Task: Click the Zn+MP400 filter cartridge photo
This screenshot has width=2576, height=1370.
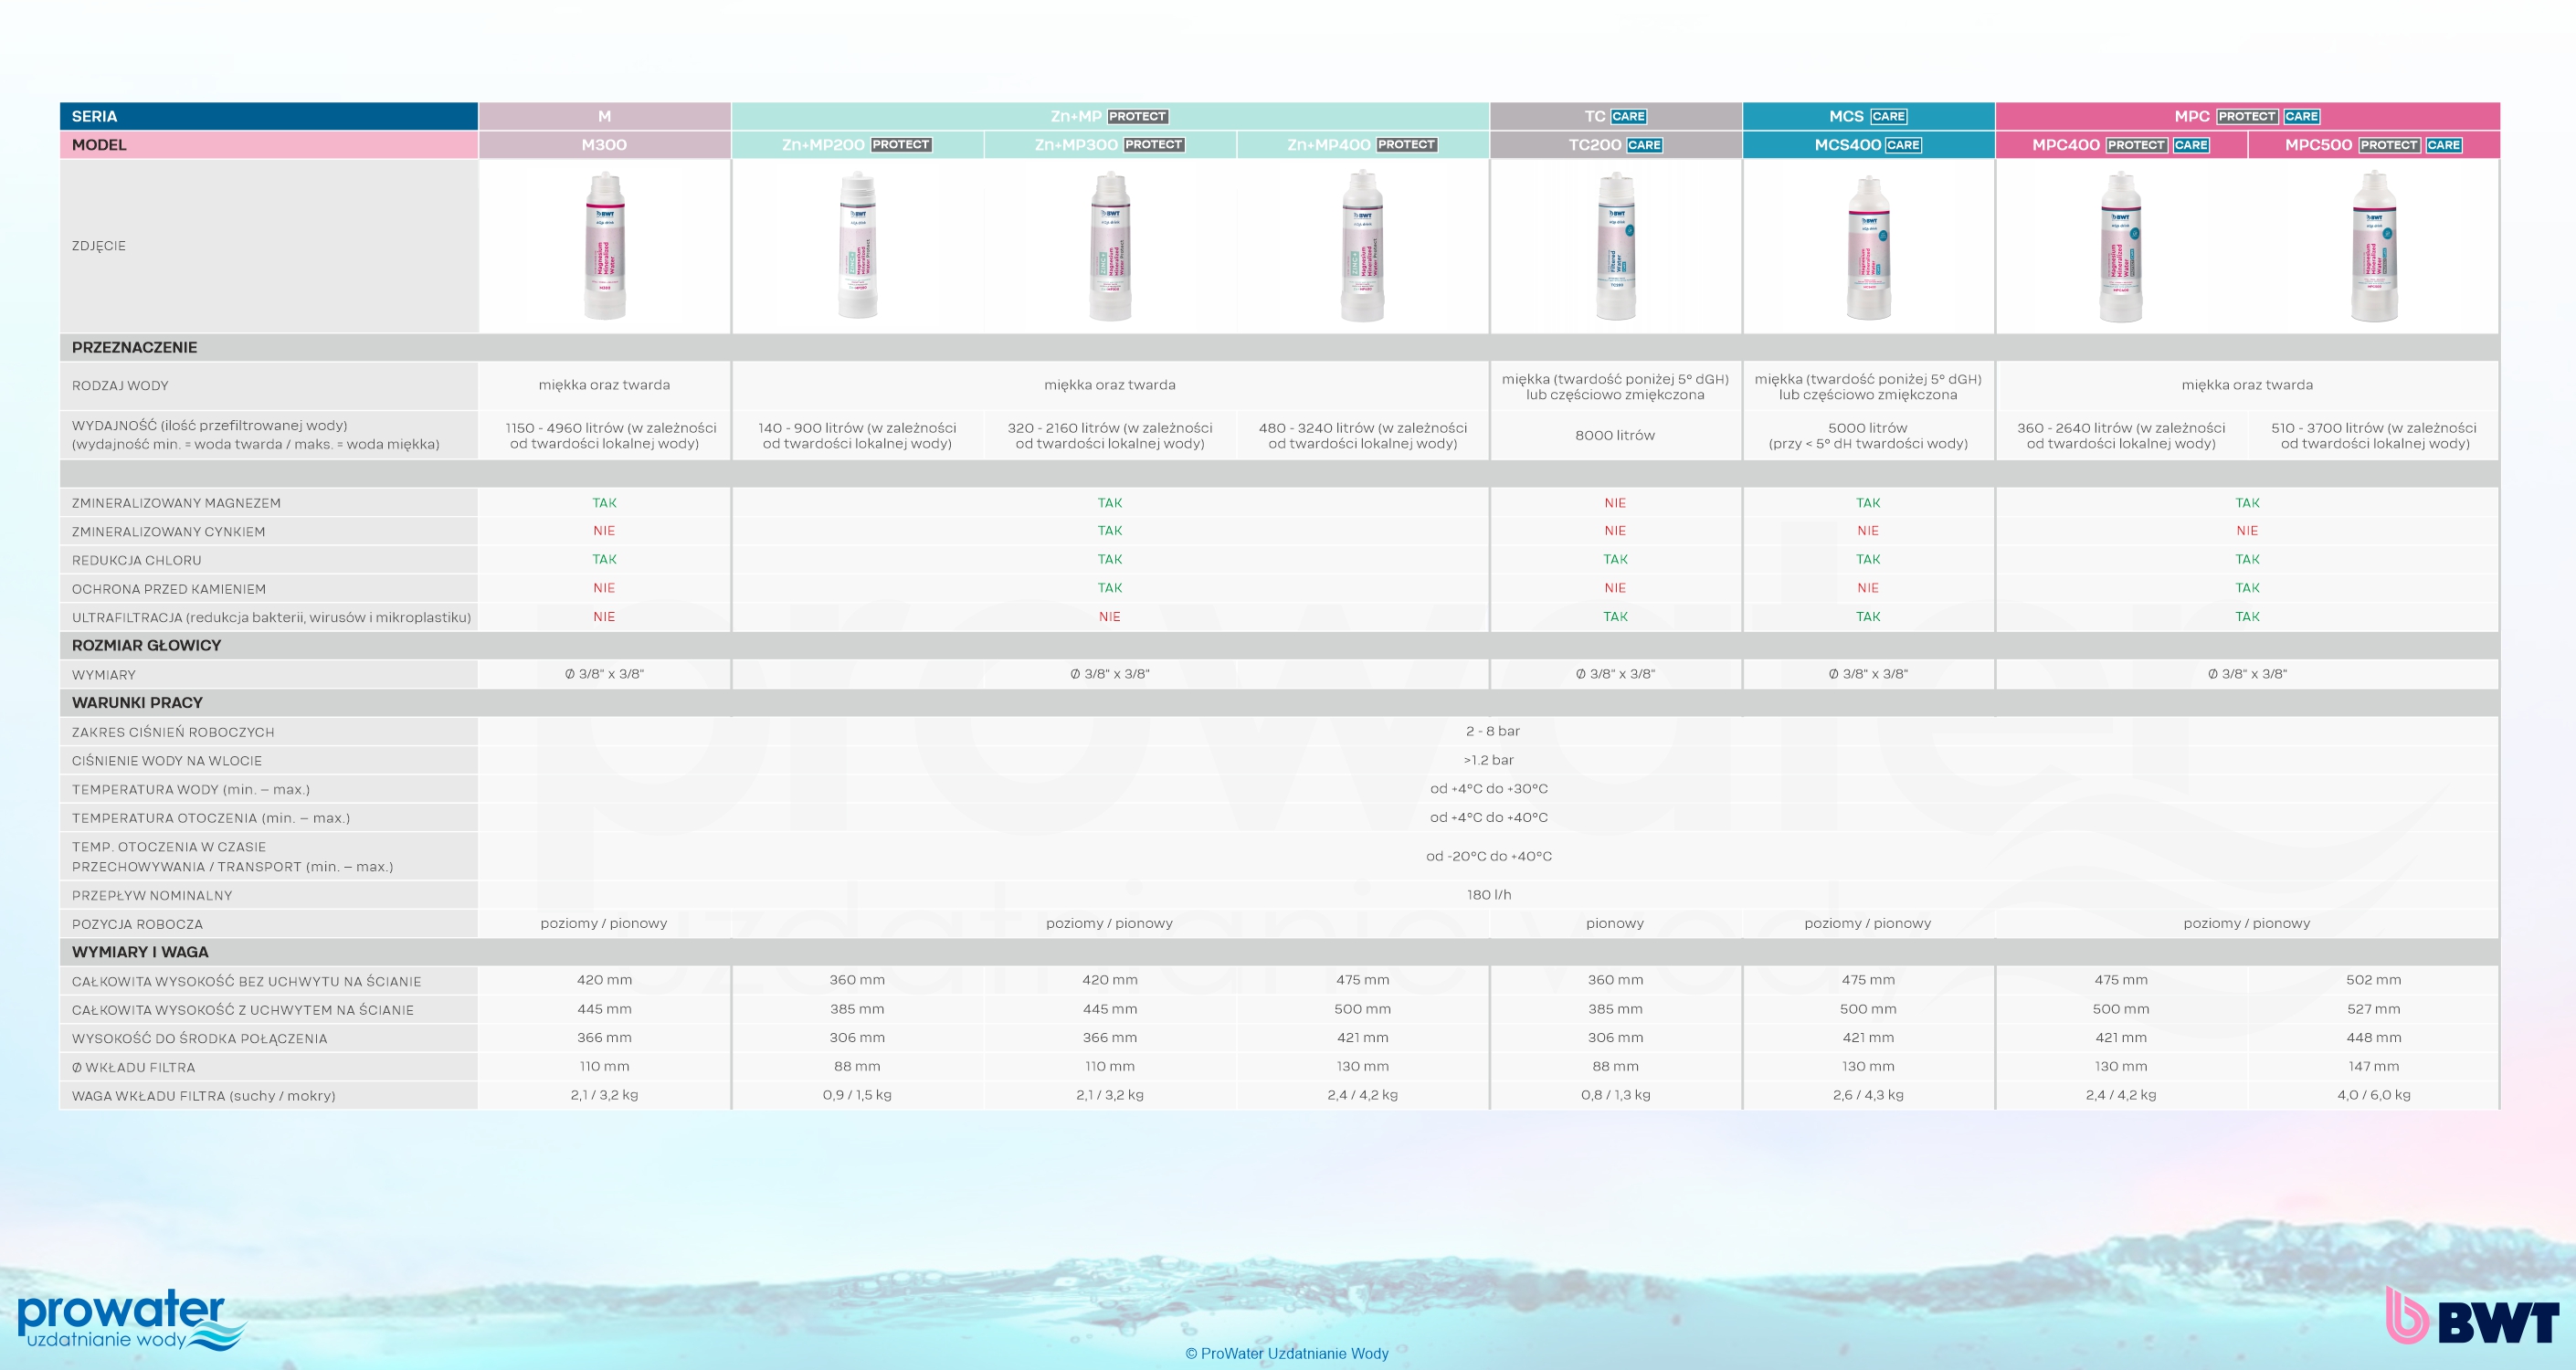Action: point(1362,246)
